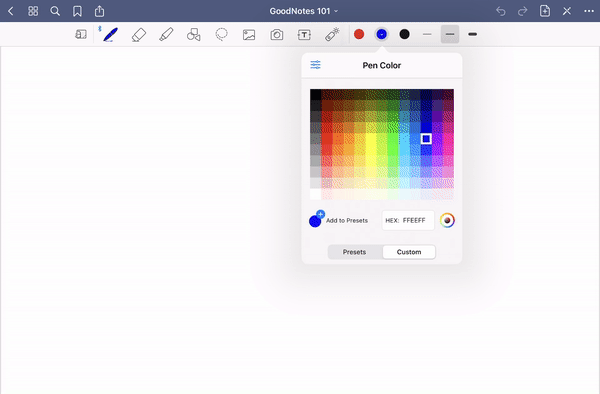
Task: Pick white in the grid's bottom-left cell
Action: tap(315, 194)
